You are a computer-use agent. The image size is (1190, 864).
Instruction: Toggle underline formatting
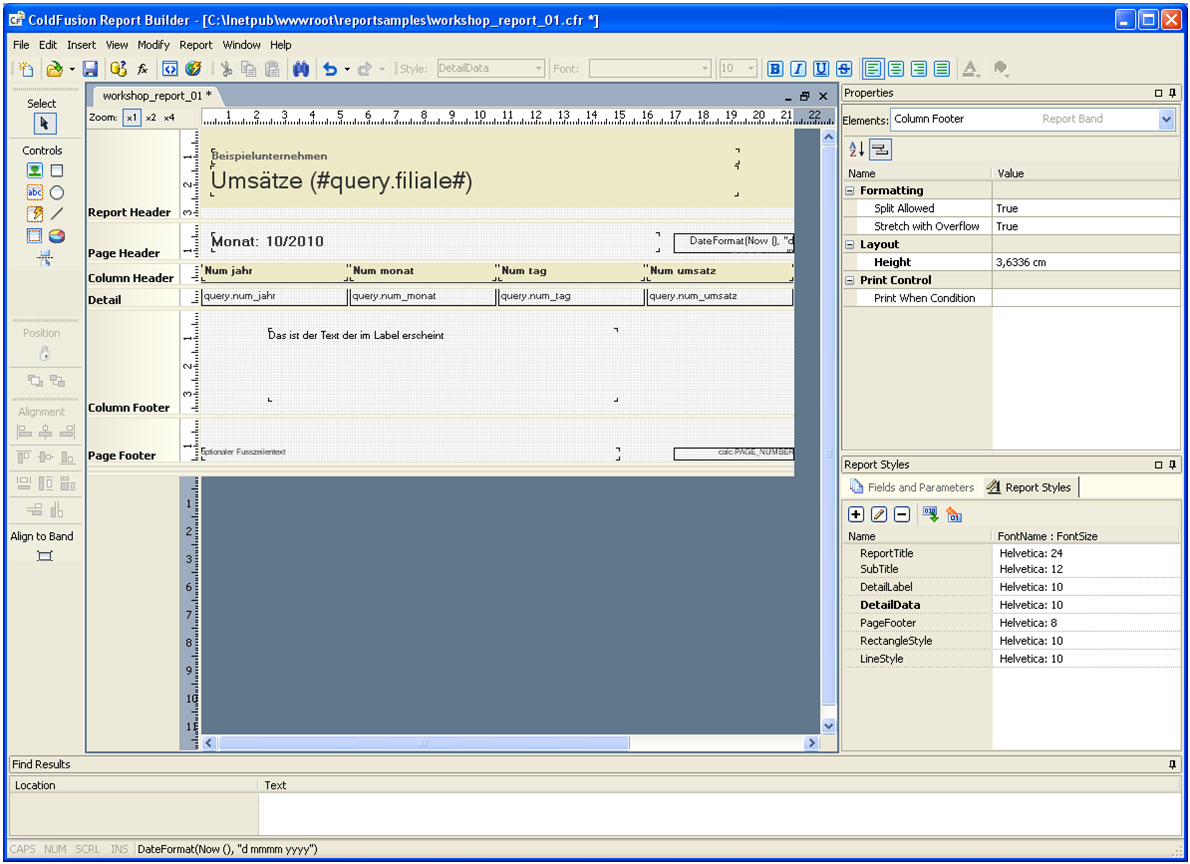820,69
